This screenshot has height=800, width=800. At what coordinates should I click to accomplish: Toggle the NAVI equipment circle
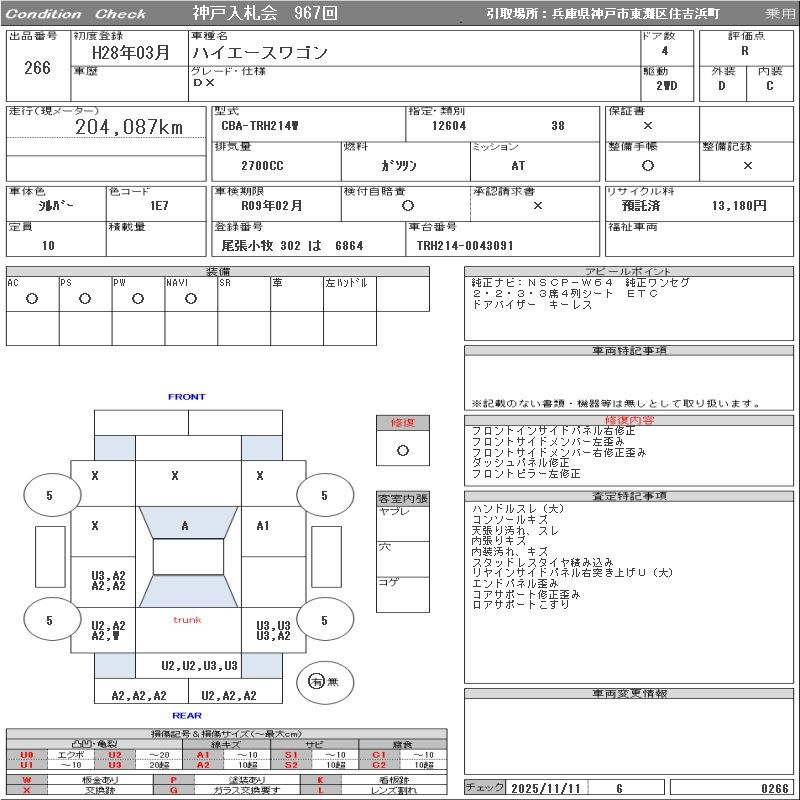(x=191, y=298)
